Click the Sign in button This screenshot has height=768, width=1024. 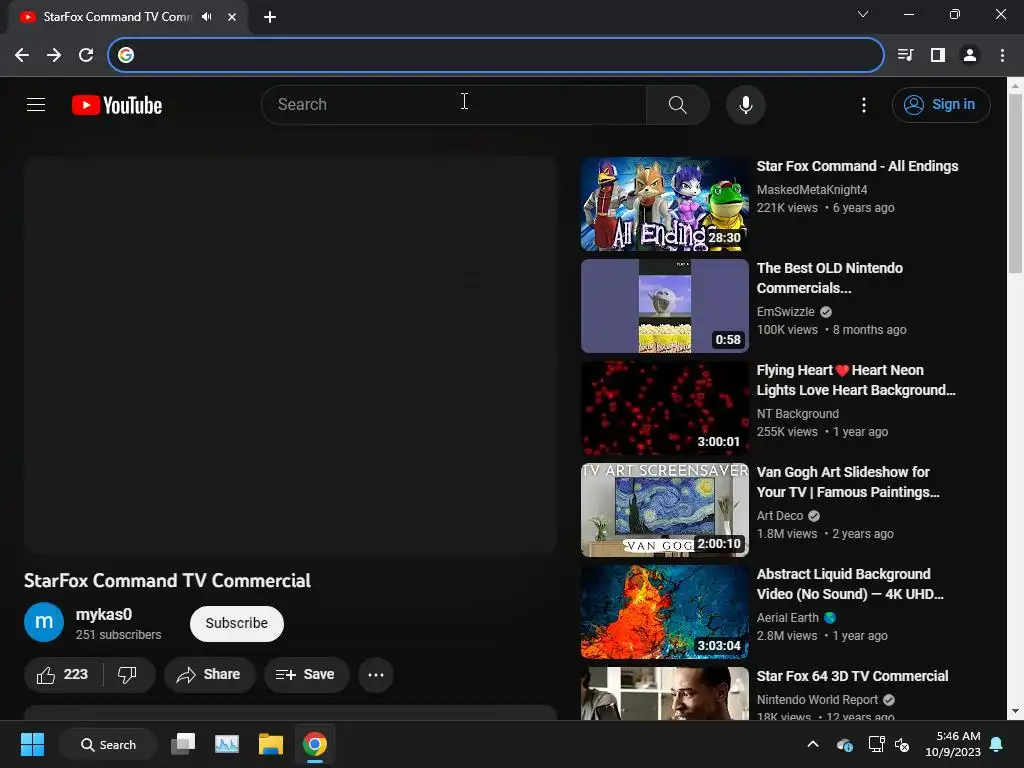[x=940, y=104]
